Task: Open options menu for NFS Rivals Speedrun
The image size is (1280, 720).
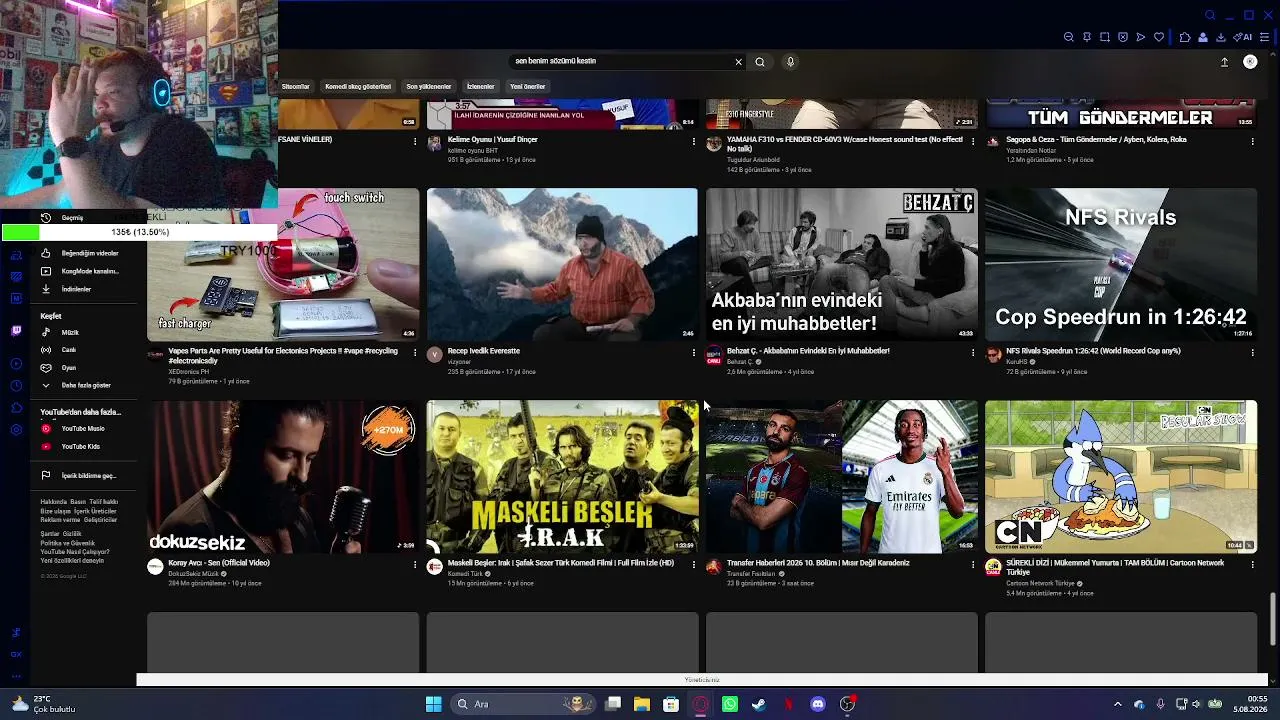Action: click(1252, 353)
